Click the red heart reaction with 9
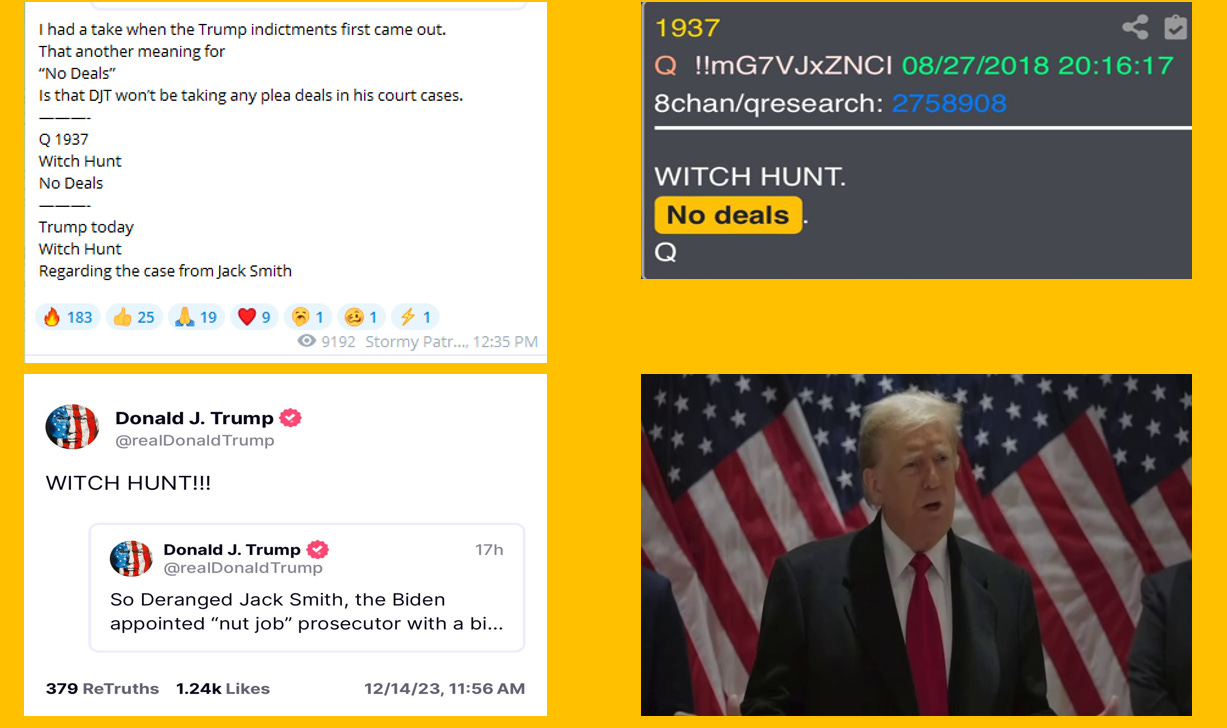 pyautogui.click(x=254, y=317)
